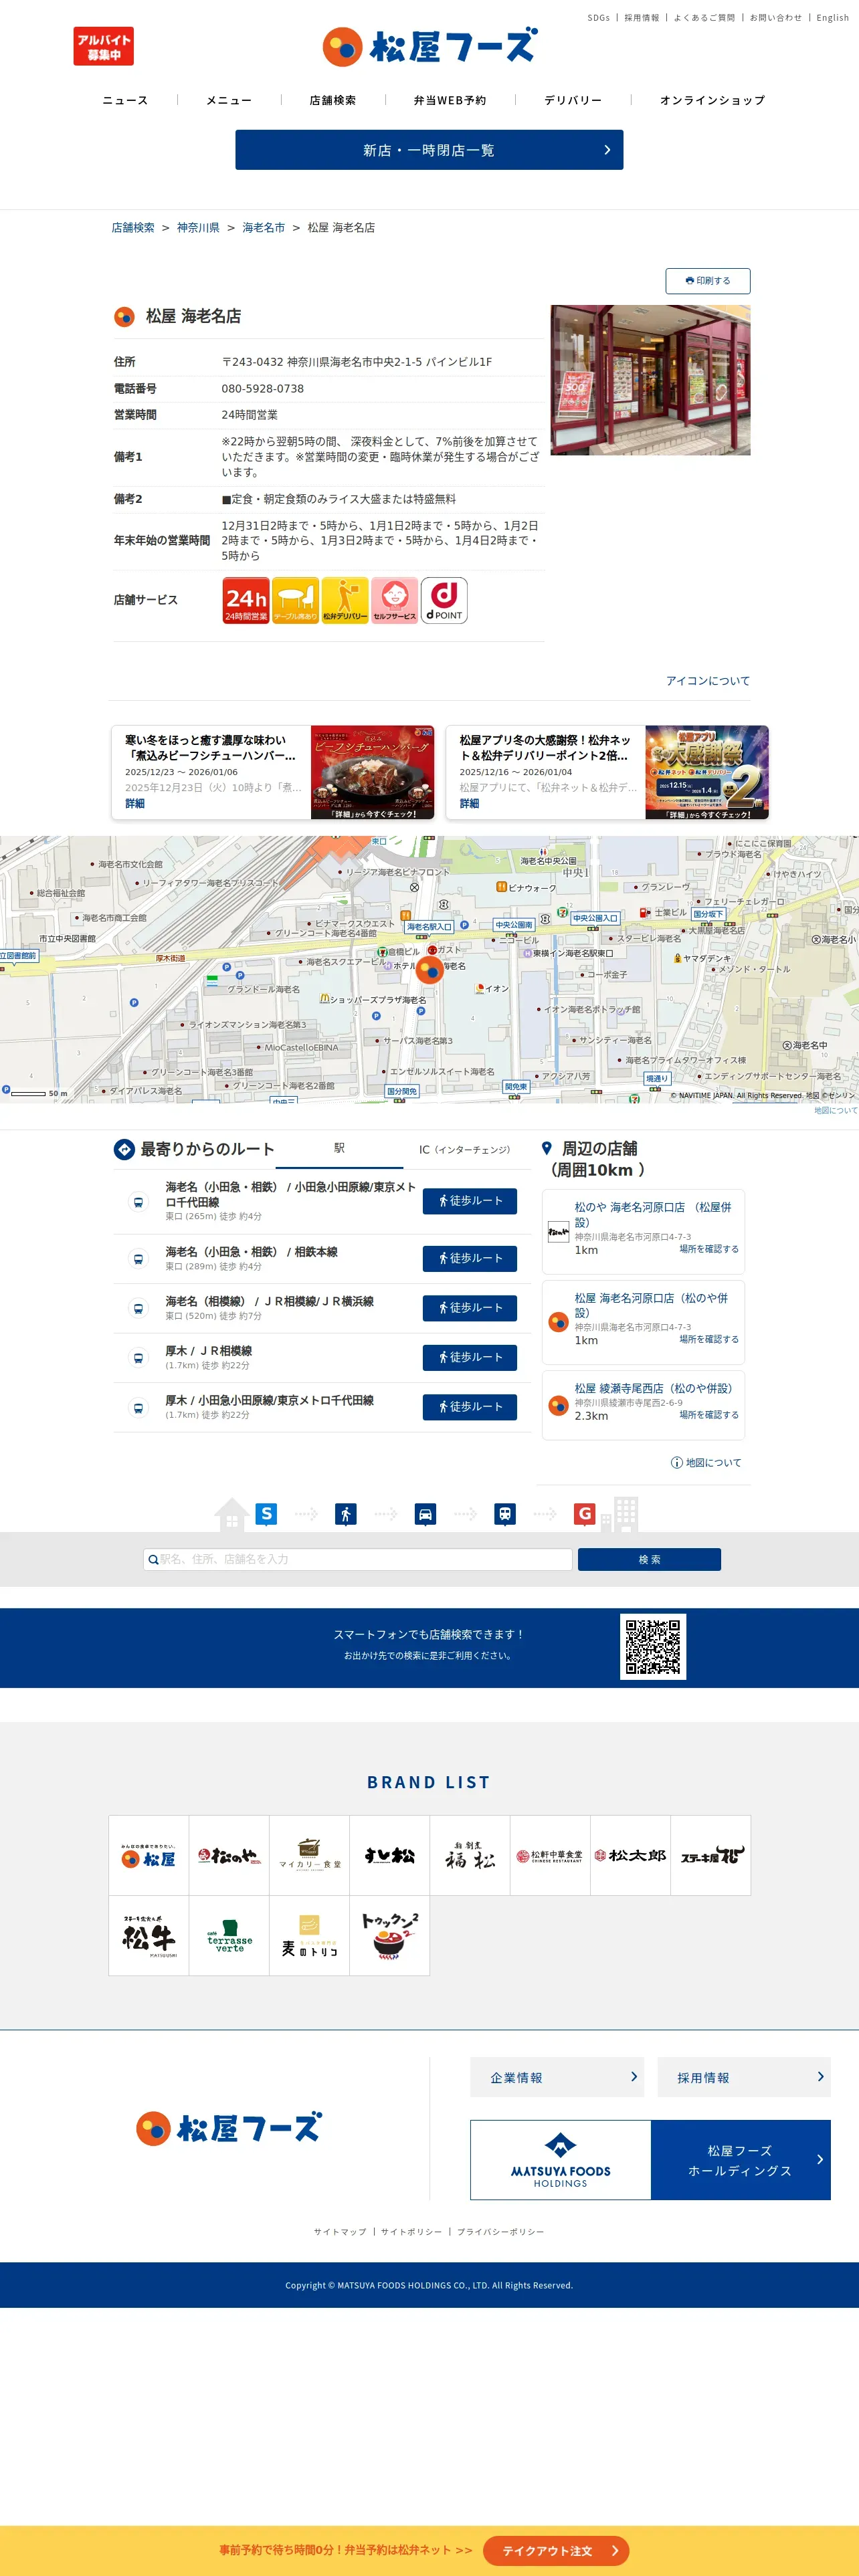Click the d POINT service icon
Screen dimensions: 859x2576
click(444, 600)
